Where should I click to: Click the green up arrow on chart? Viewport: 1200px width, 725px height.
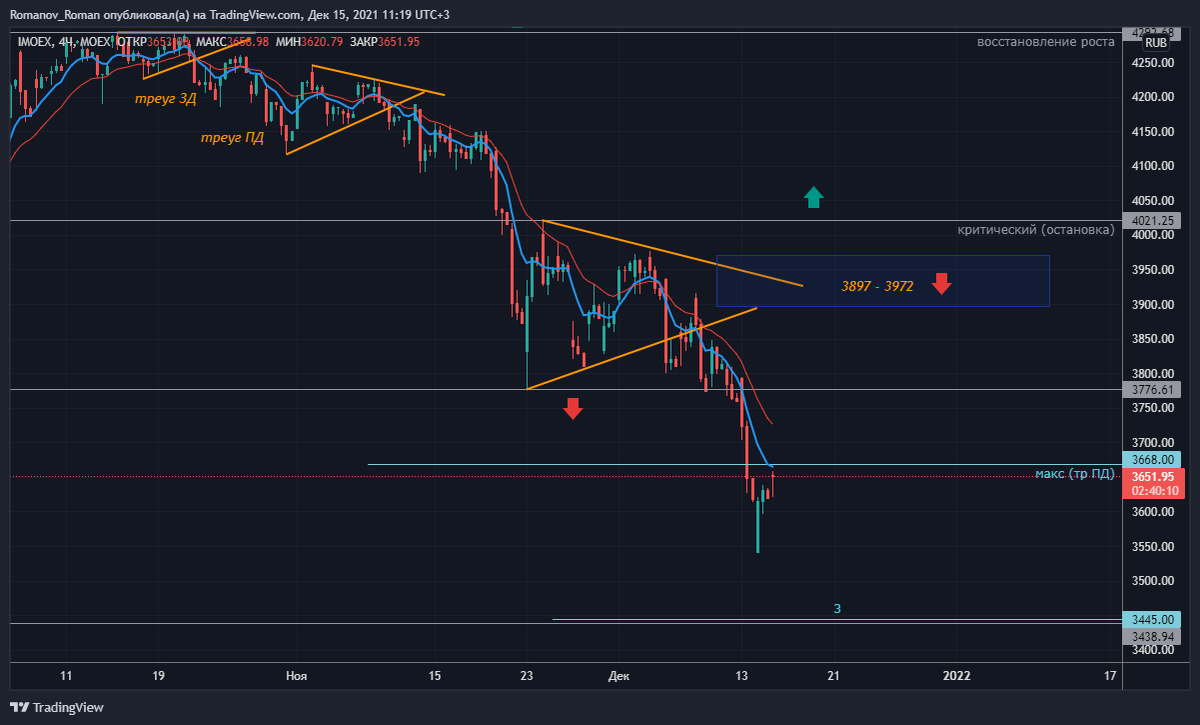[x=813, y=197]
